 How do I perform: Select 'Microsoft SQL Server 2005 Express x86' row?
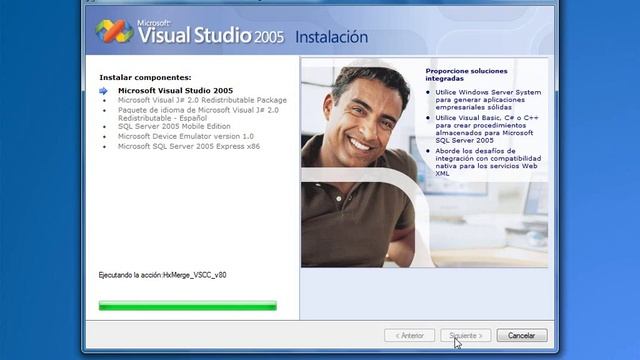(189, 146)
